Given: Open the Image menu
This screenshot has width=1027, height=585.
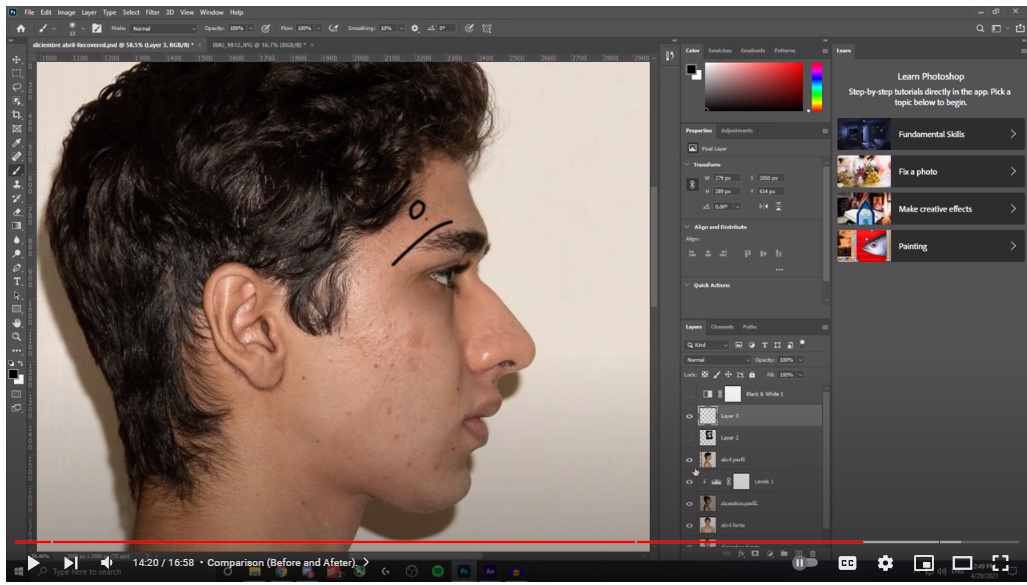Looking at the screenshot, I should (x=66, y=12).
